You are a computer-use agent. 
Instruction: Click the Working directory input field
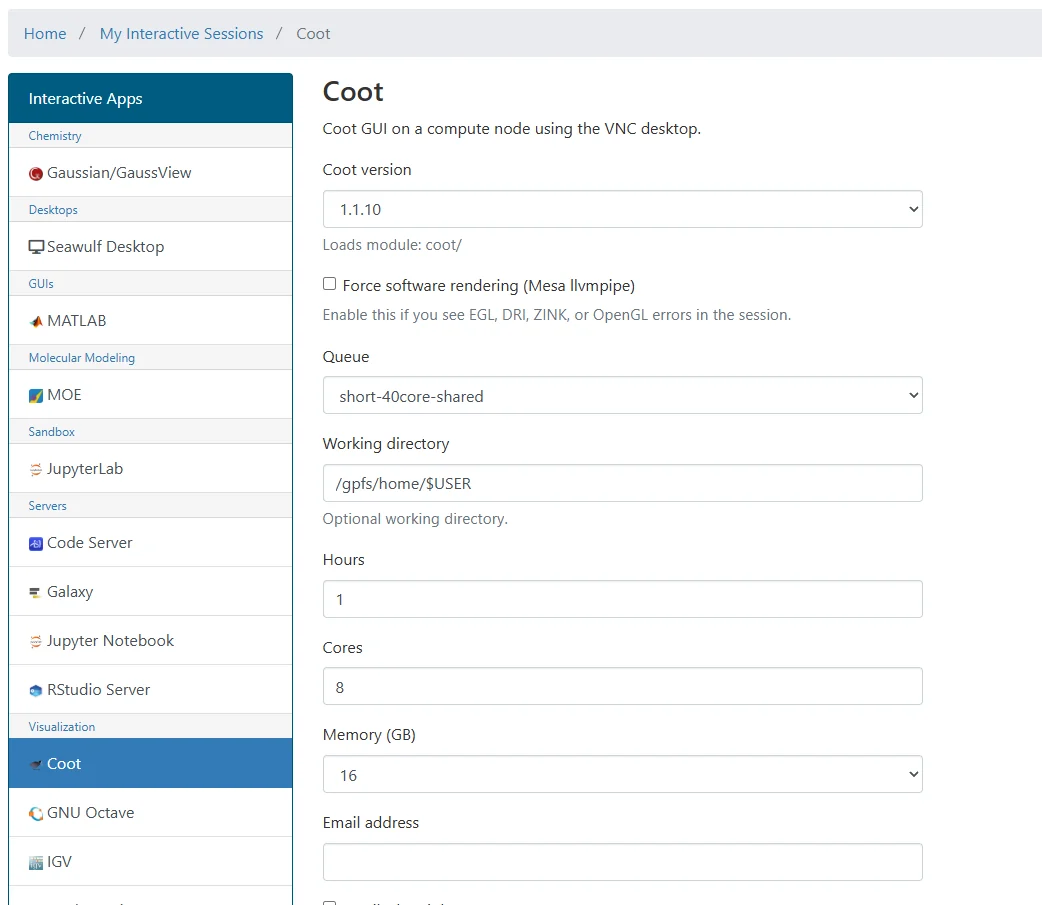pos(623,483)
